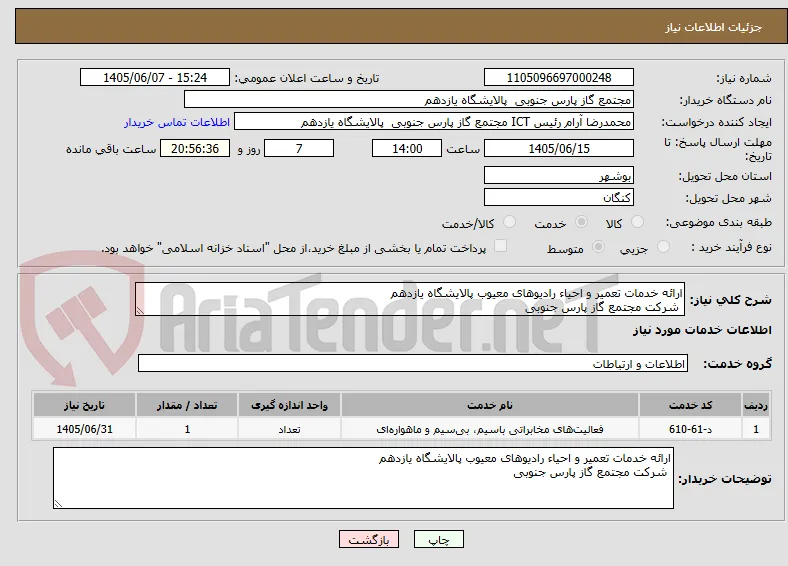Open اطلاعات تماس خریدار contact link

pos(177,122)
